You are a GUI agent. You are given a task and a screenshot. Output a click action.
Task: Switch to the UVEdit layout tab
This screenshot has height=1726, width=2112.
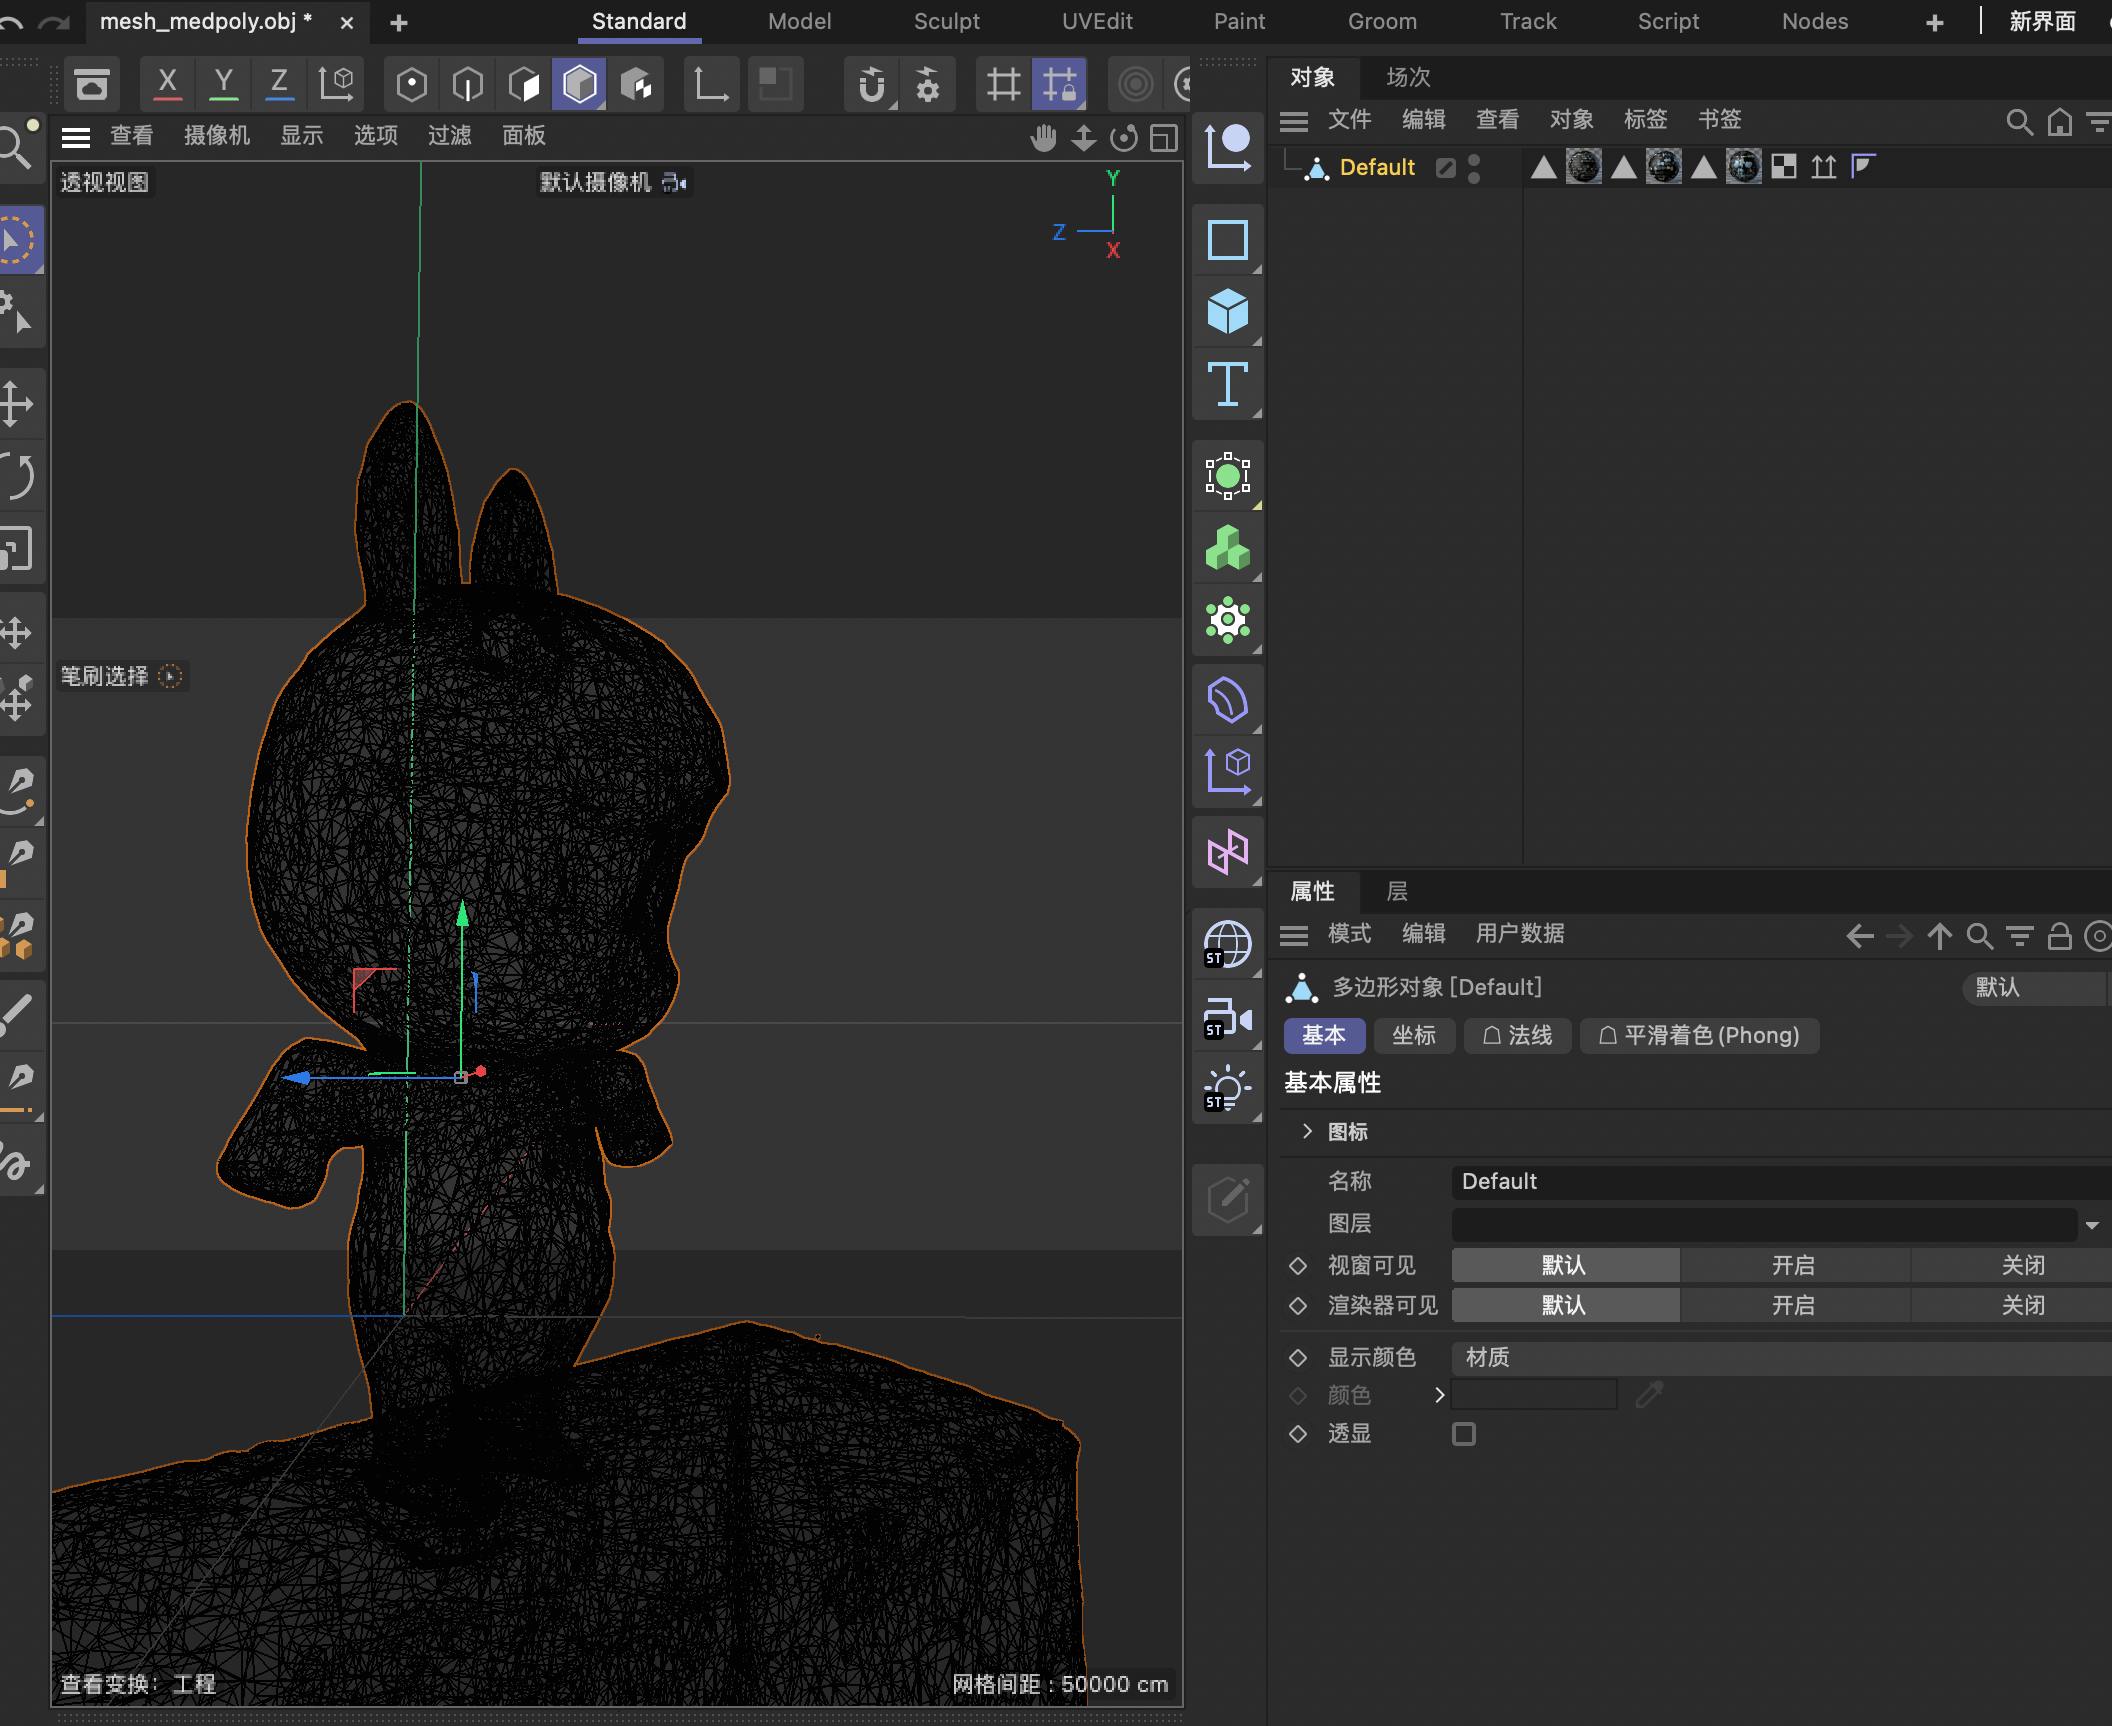pyautogui.click(x=1097, y=21)
